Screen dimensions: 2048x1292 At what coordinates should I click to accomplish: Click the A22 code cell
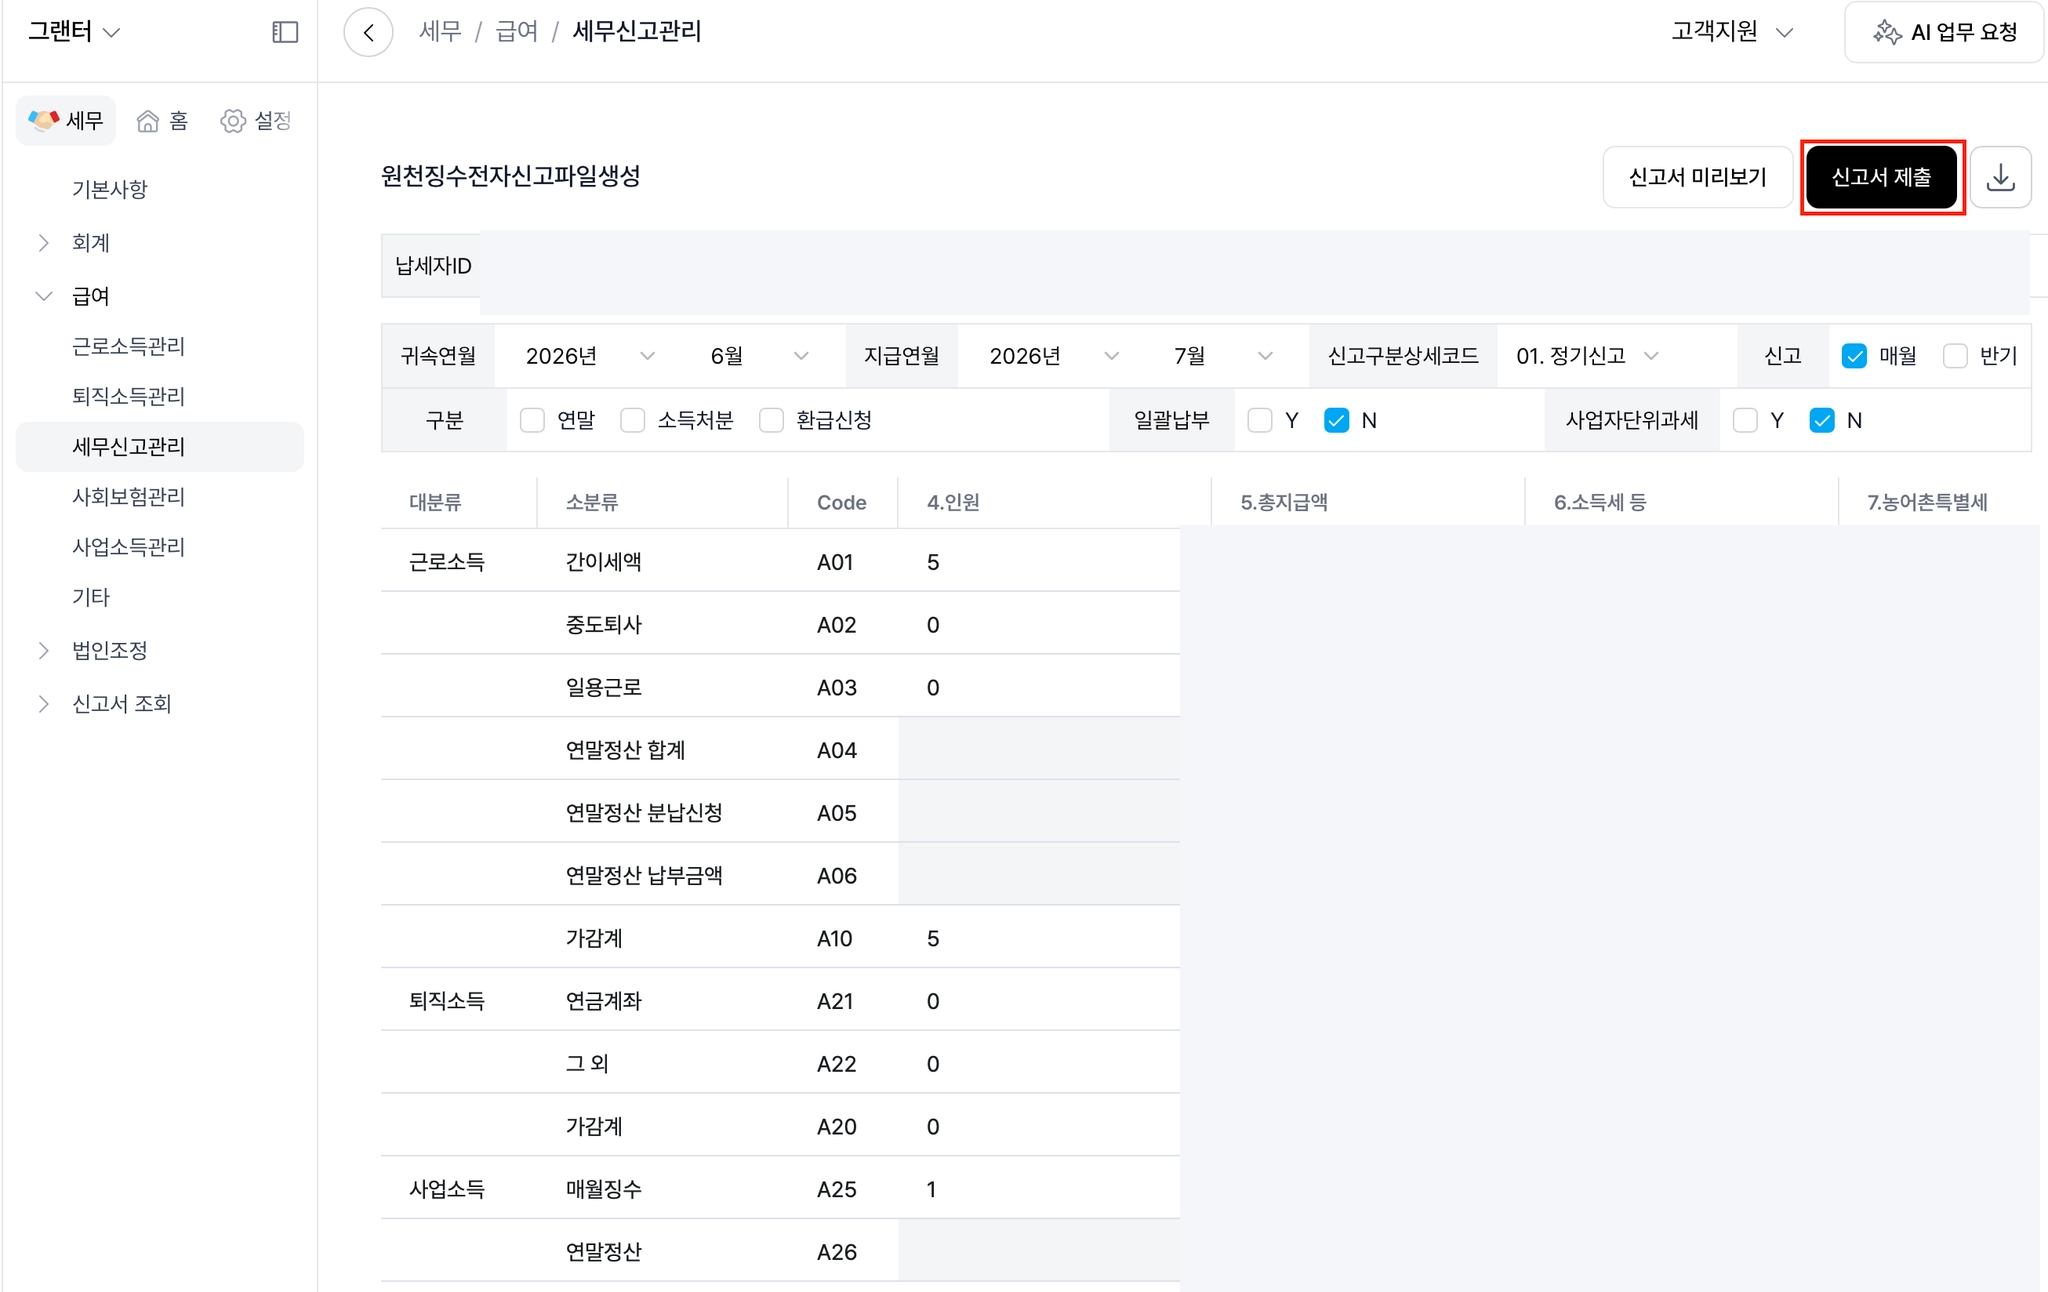[x=836, y=1064]
